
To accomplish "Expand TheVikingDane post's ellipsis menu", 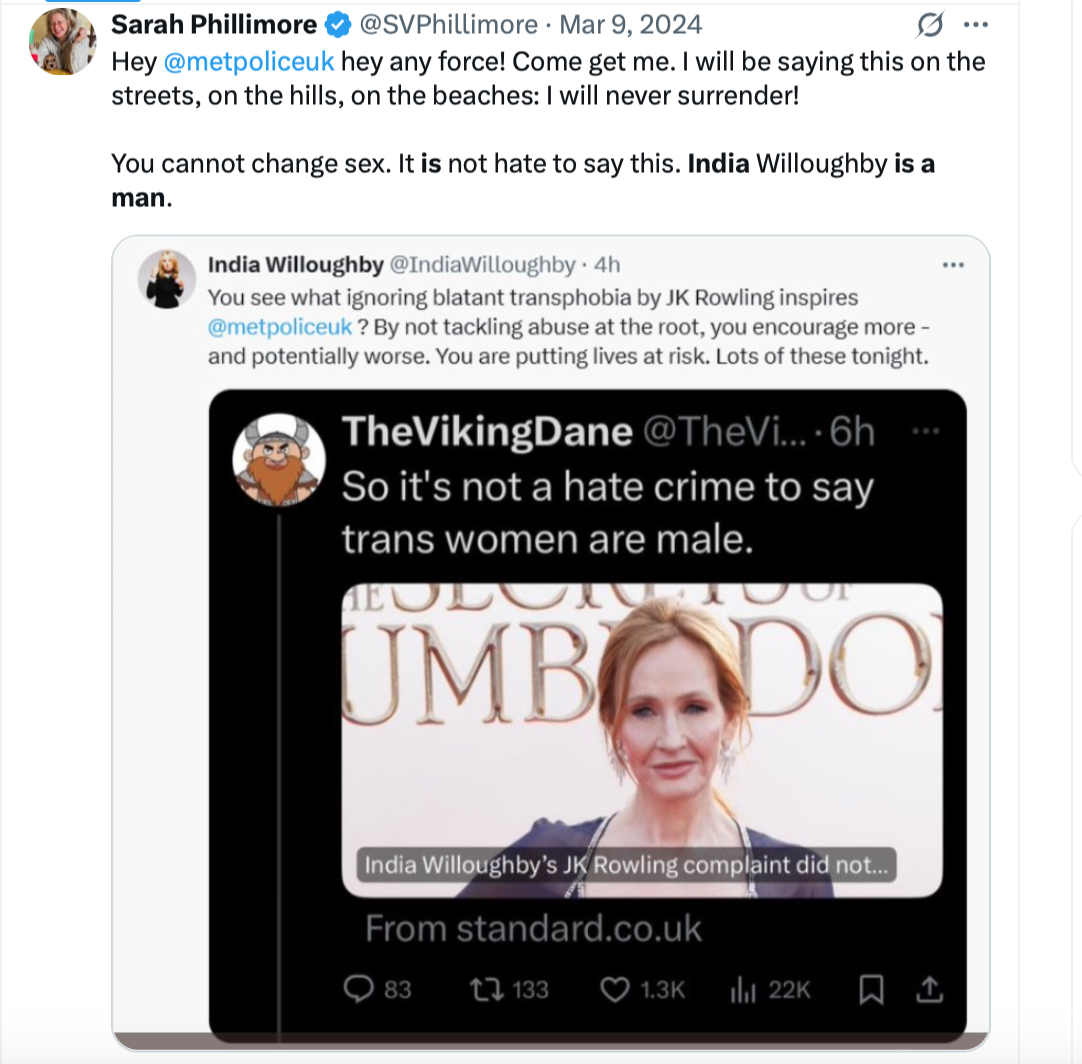I will pos(927,431).
